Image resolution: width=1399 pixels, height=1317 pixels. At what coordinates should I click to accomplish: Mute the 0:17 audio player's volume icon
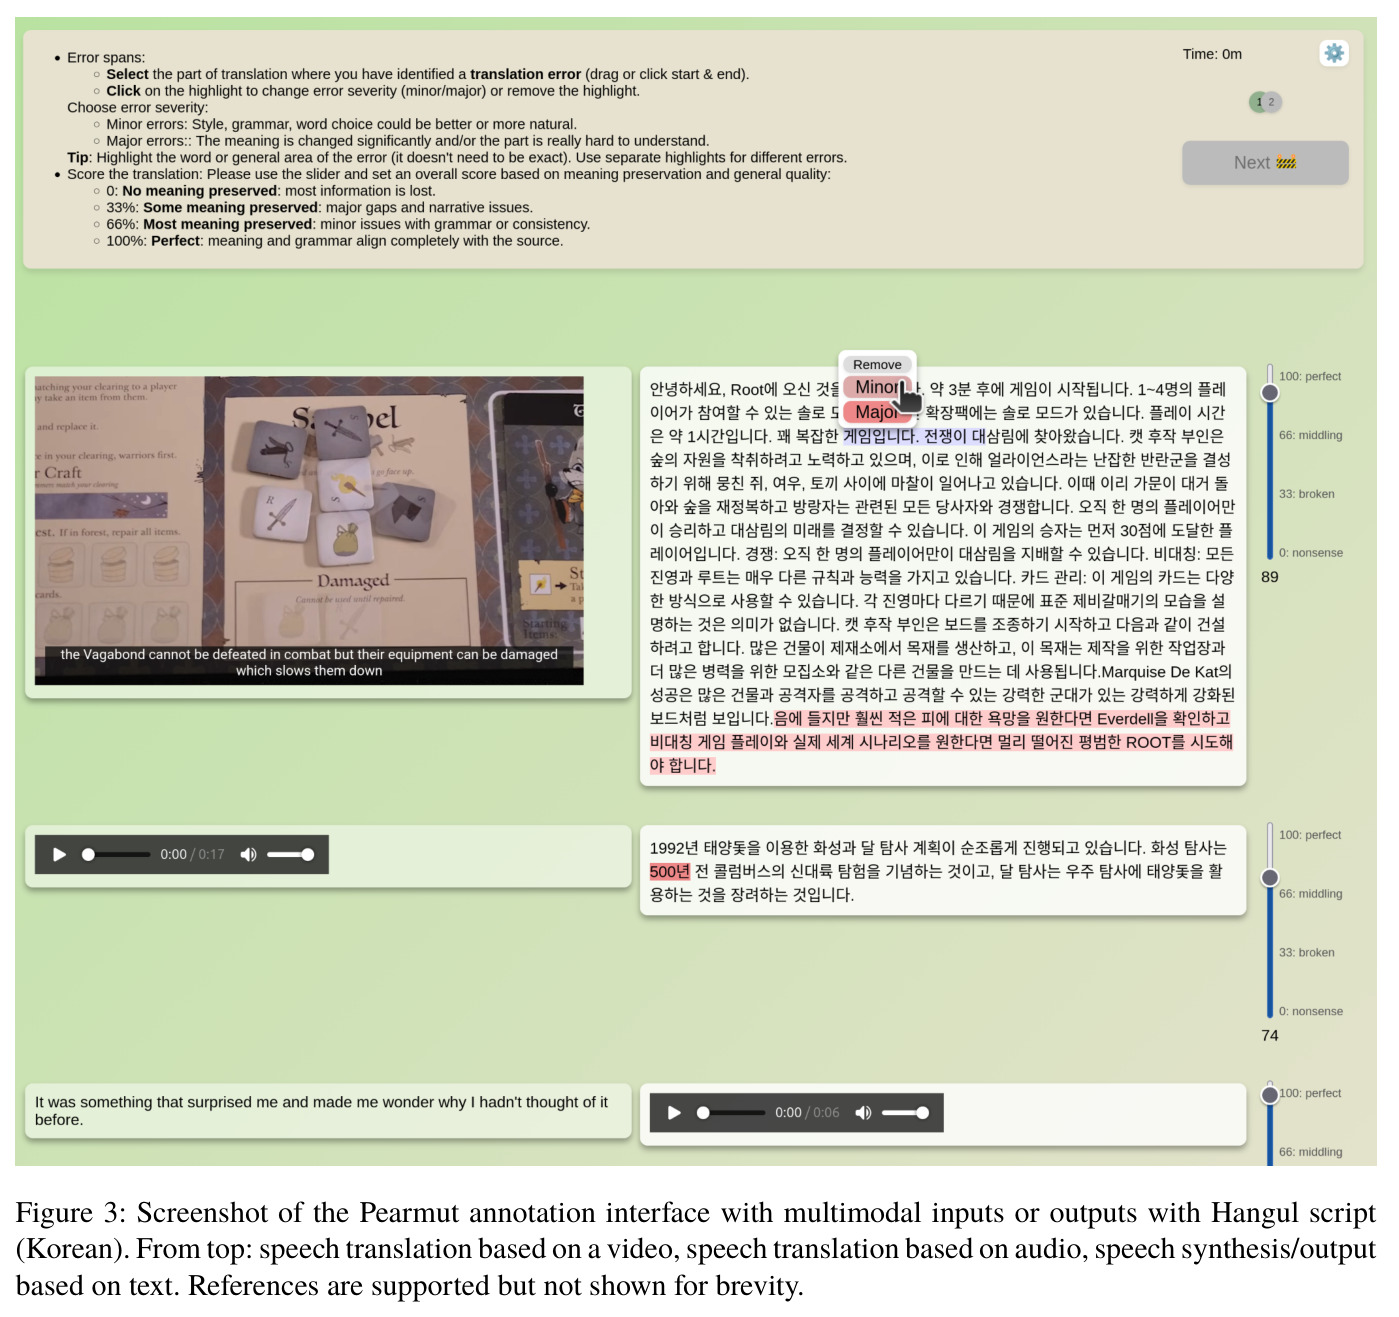(x=248, y=855)
